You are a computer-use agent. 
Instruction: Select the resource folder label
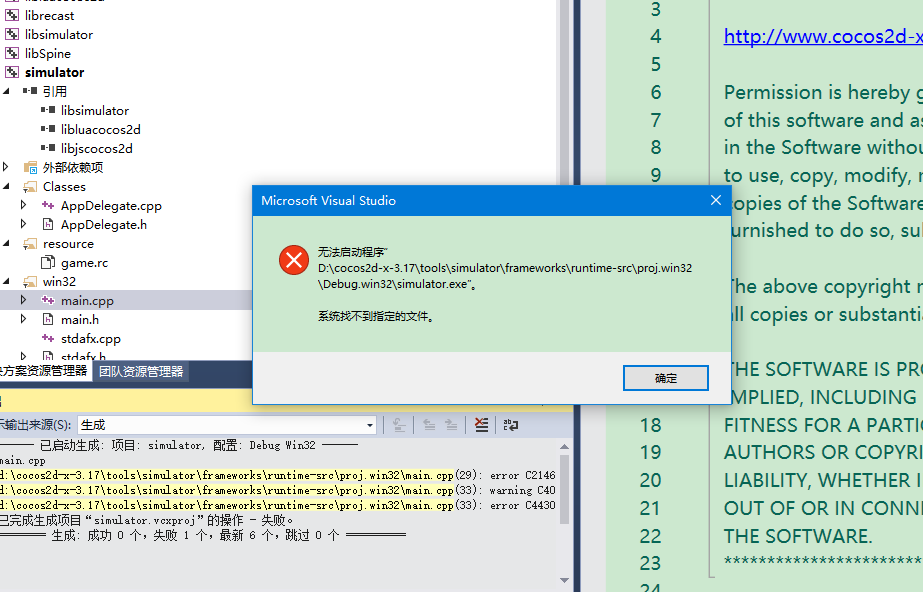(68, 244)
